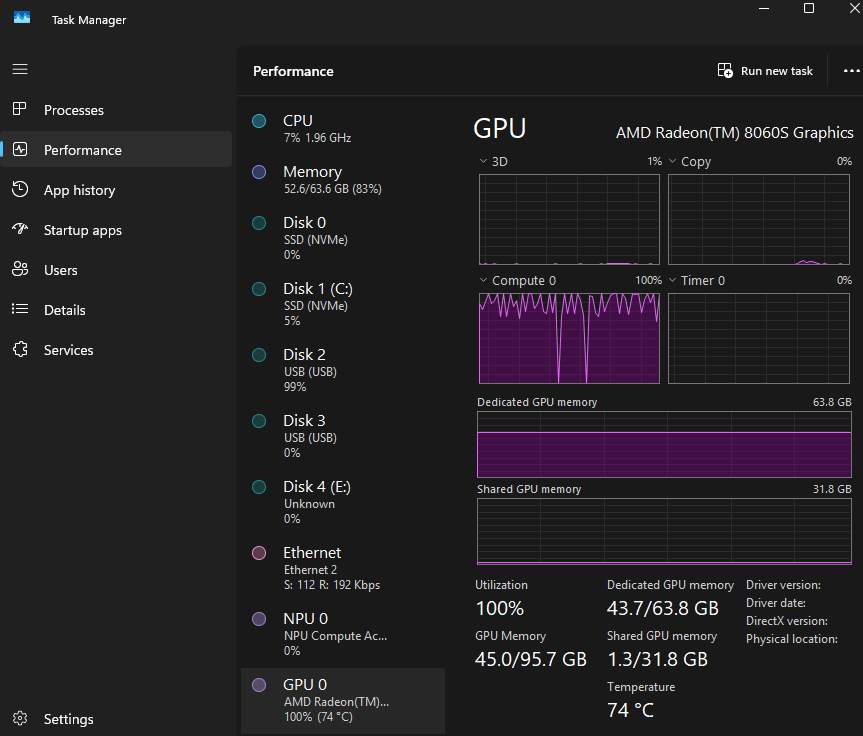Select Memory 52.6/63.6 GB entry
The height and width of the screenshot is (736, 863).
click(343, 179)
